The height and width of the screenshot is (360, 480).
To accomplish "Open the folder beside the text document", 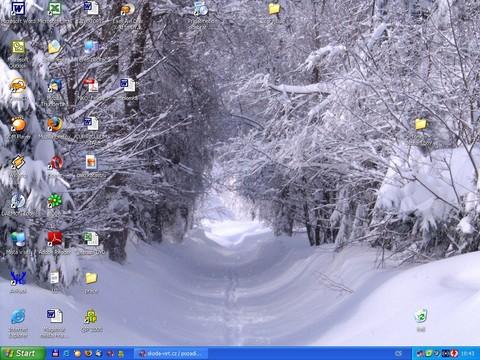I will (x=91, y=278).
